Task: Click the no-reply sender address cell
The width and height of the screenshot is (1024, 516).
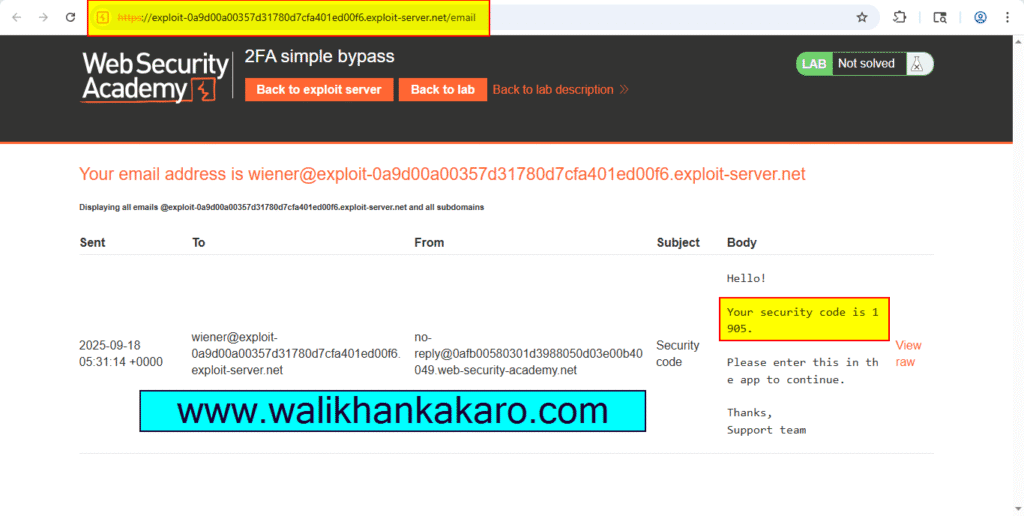Action: tap(528, 353)
